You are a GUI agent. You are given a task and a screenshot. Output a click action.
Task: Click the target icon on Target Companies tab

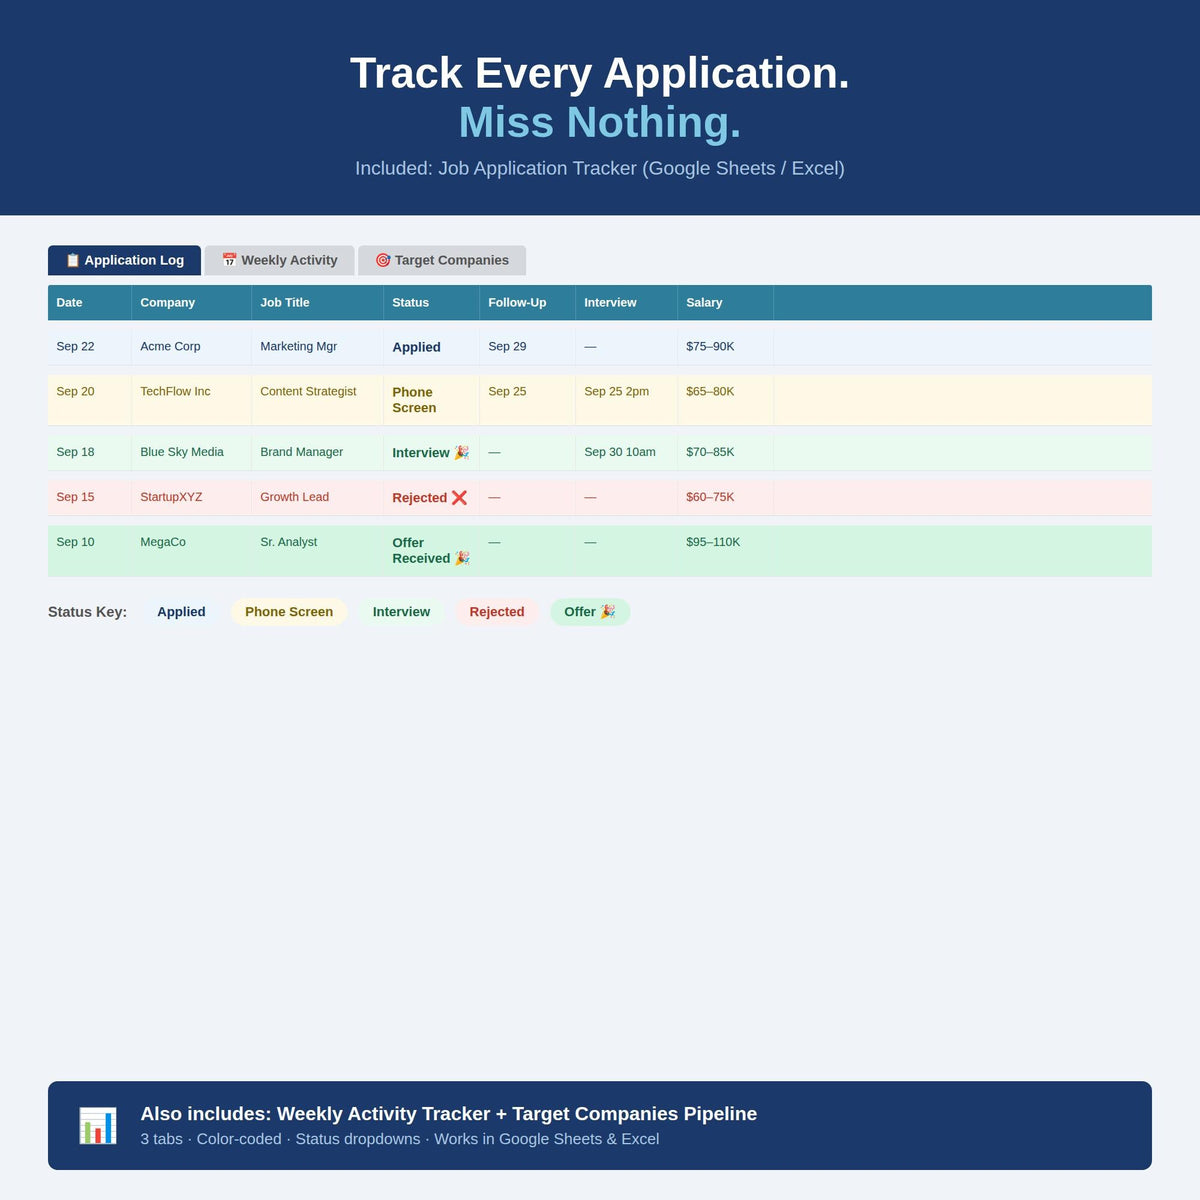[x=382, y=260]
